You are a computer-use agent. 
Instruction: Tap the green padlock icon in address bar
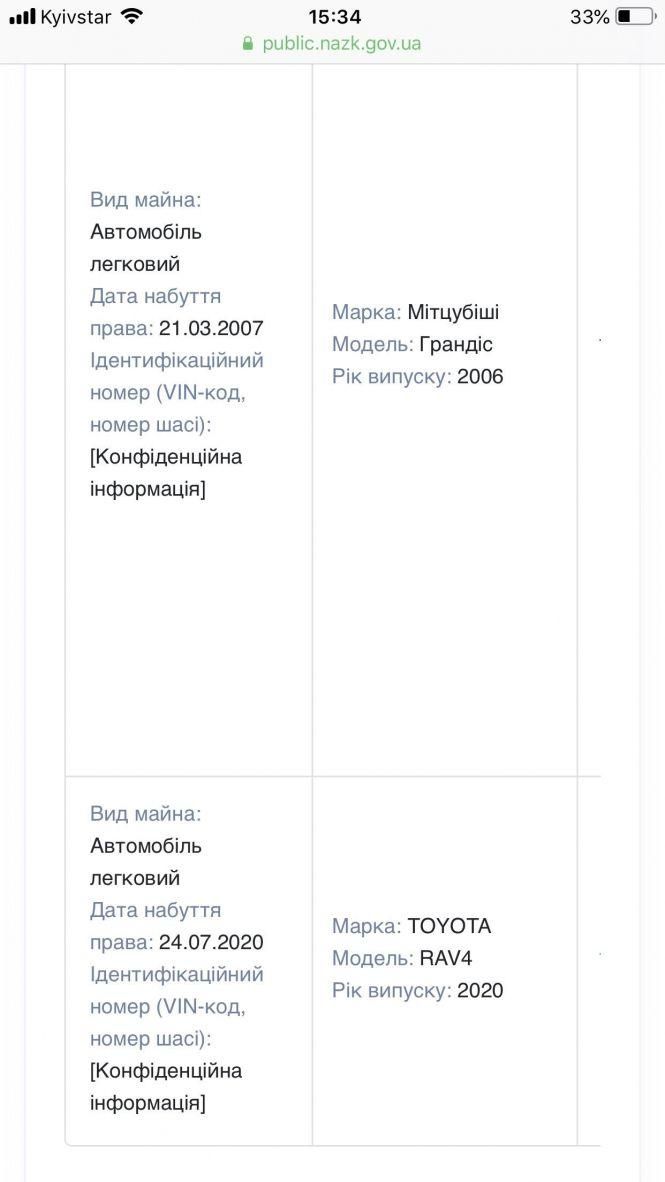(x=249, y=44)
